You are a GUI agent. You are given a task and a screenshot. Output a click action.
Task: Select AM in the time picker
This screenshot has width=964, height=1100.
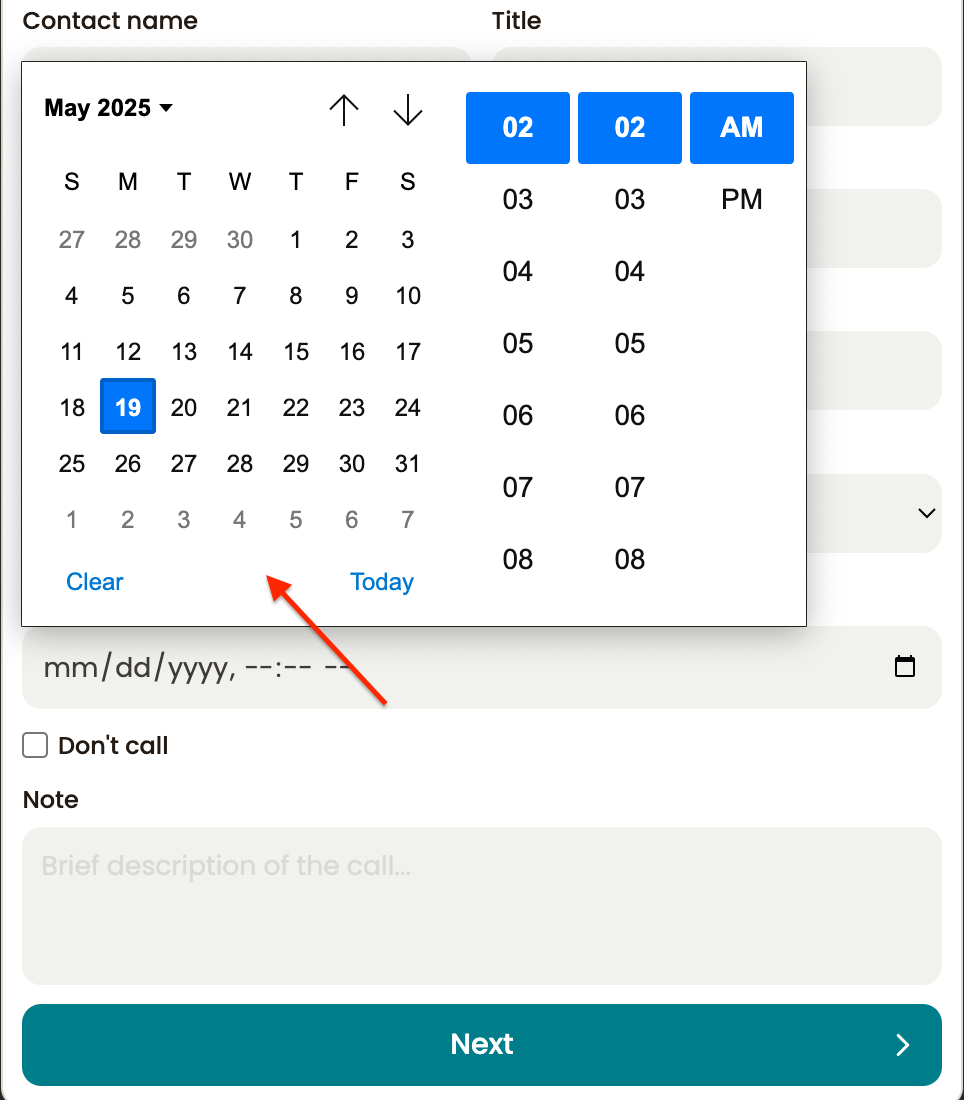(x=742, y=128)
